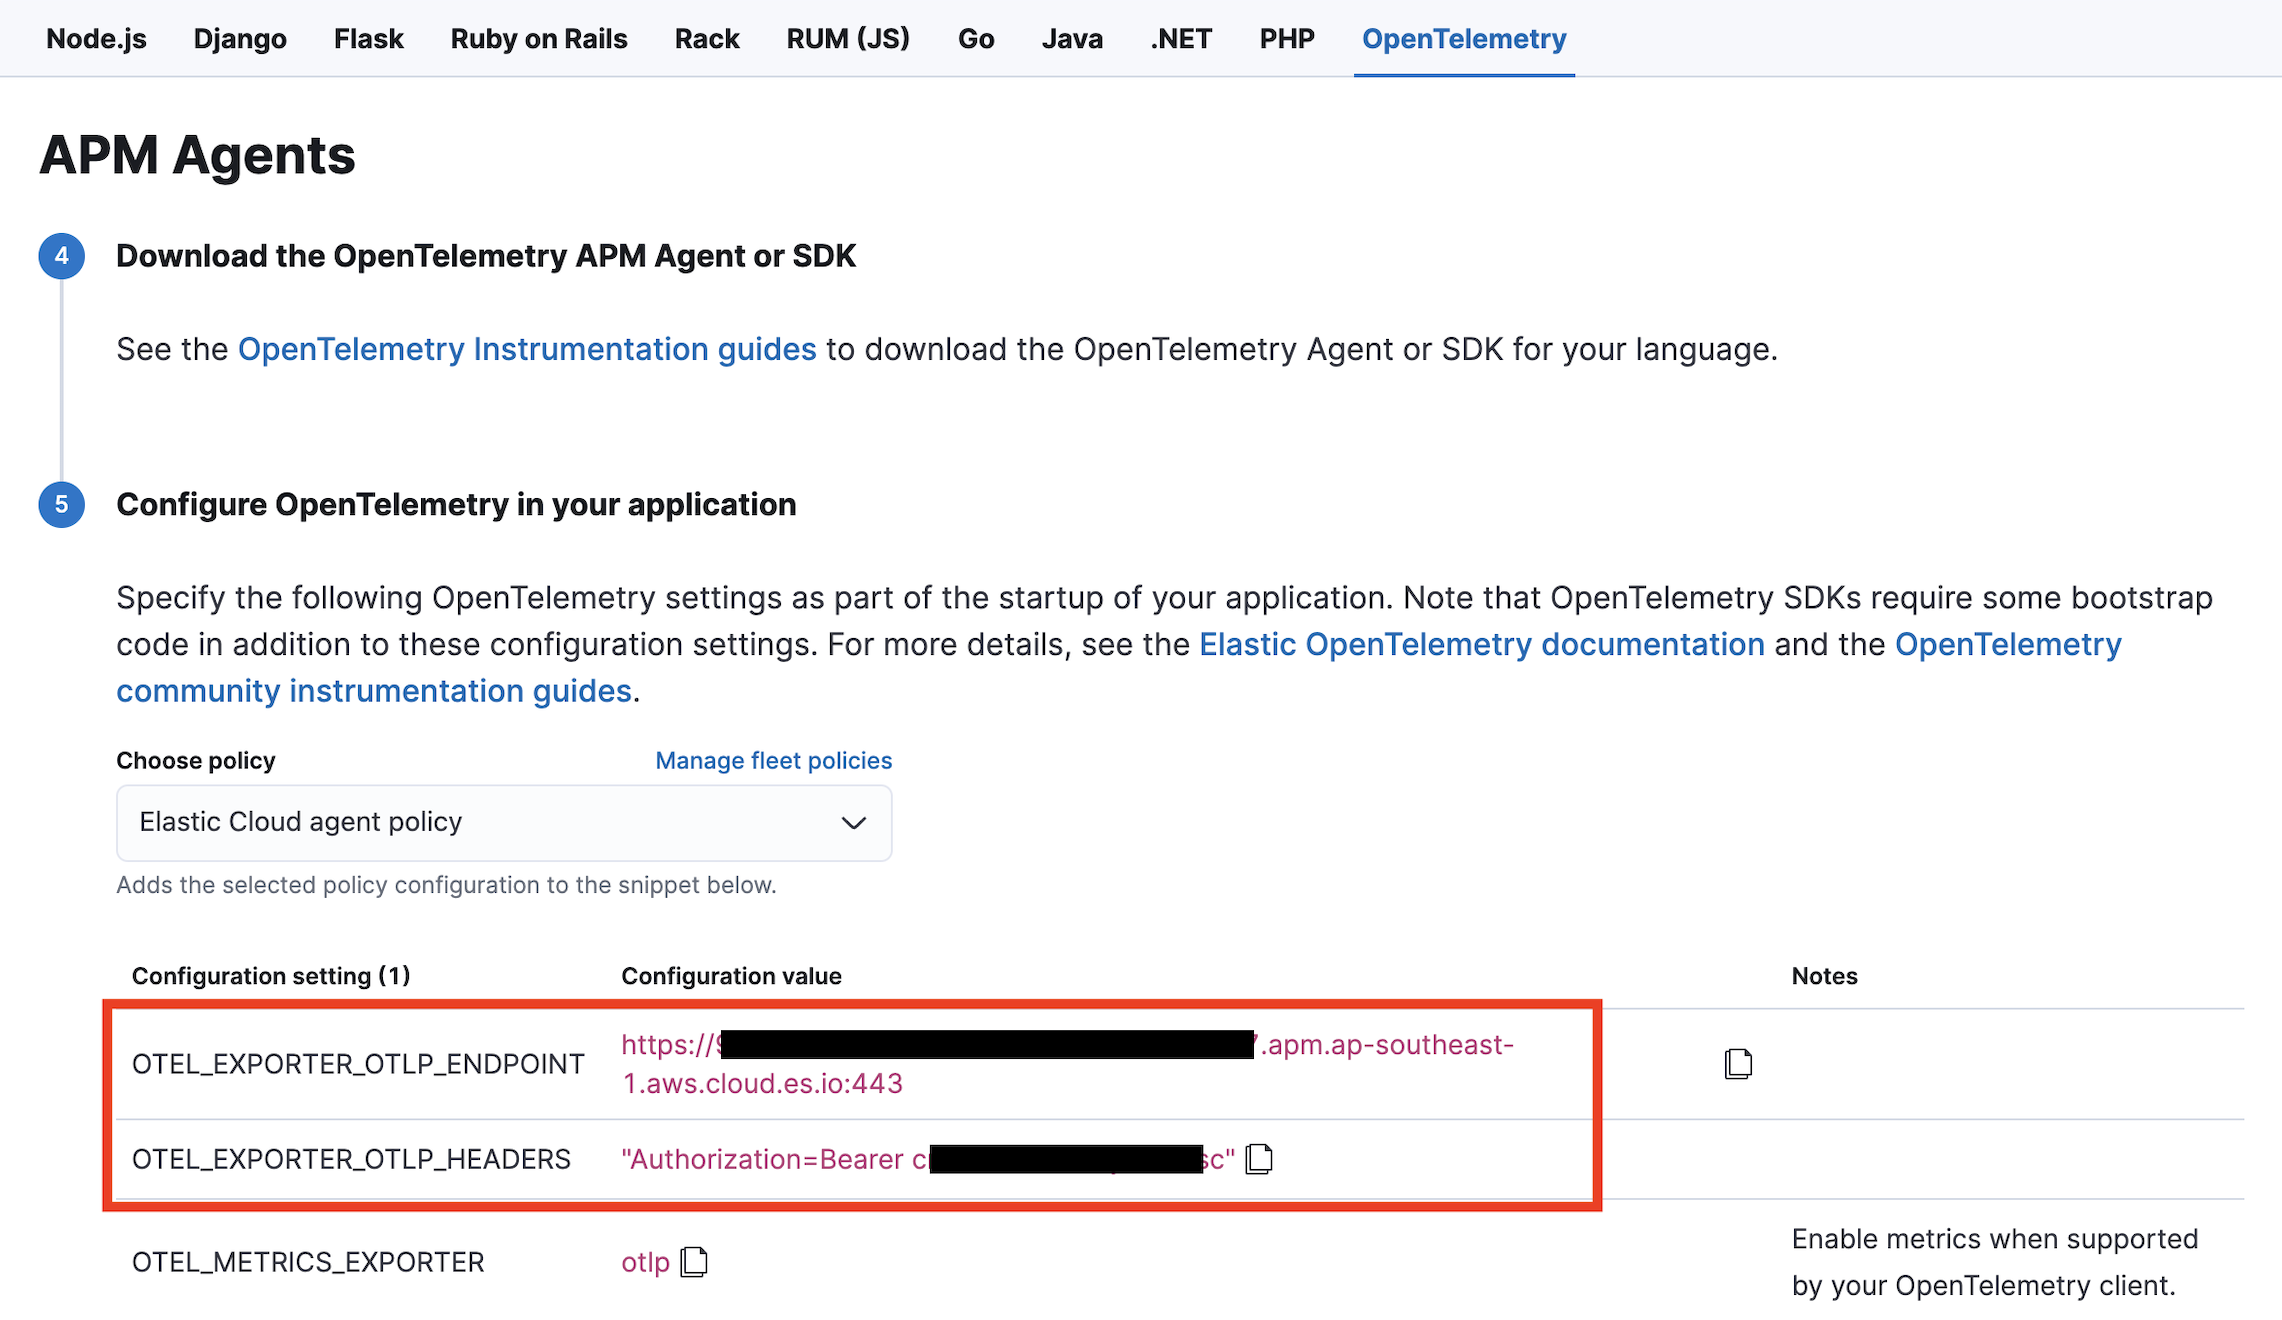2282x1320 pixels.
Task: Copy the OTEL_EXPORTER_OTLP_ENDPOINT value
Action: tap(1737, 1064)
